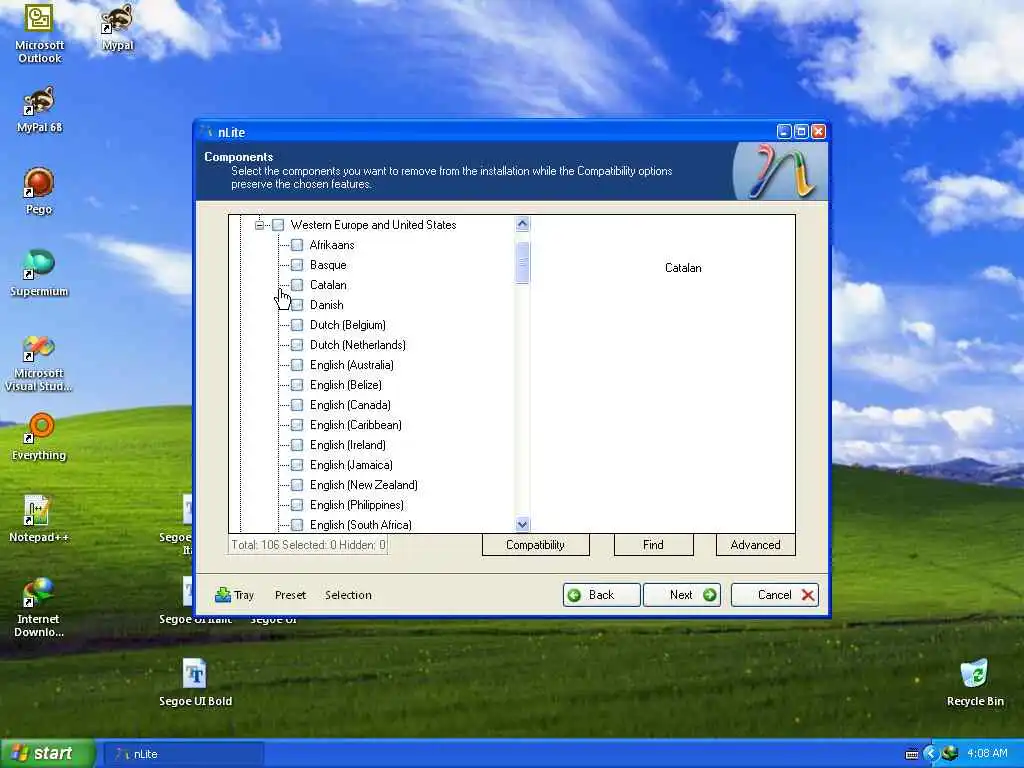Click the nLite taskbar button
1024x768 pixels.
(184, 754)
